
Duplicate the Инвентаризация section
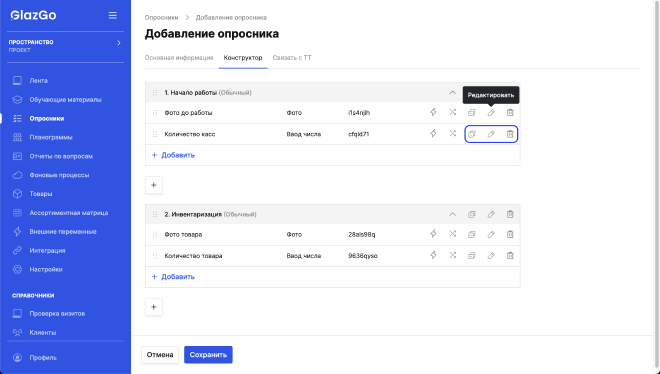click(x=471, y=215)
